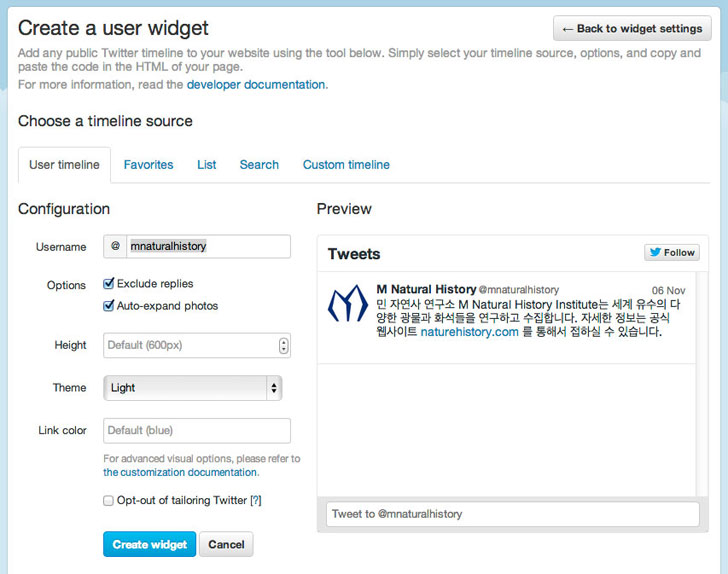Enable Opt-out of tailoring Twitter
728x574 pixels.
coord(109,500)
